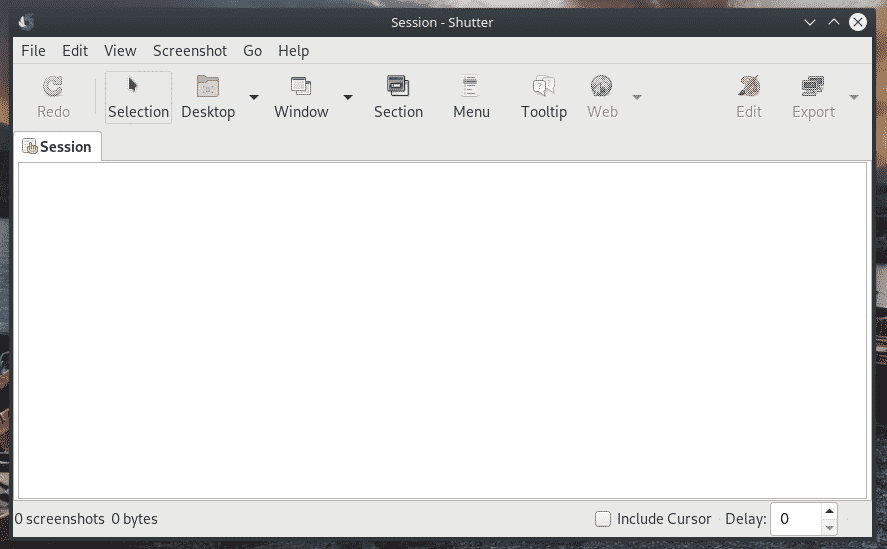Image resolution: width=887 pixels, height=549 pixels.
Task: Expand the Window capture dropdown arrow
Action: (x=348, y=97)
